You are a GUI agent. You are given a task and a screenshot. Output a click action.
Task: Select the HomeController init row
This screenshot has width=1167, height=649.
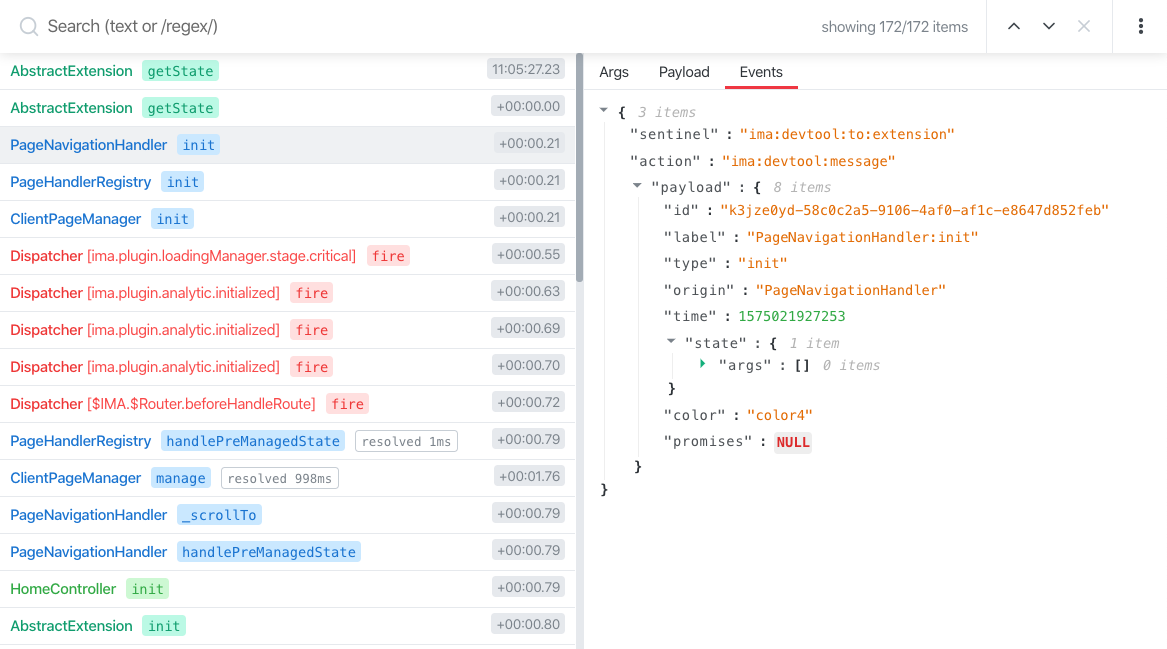click(x=287, y=589)
